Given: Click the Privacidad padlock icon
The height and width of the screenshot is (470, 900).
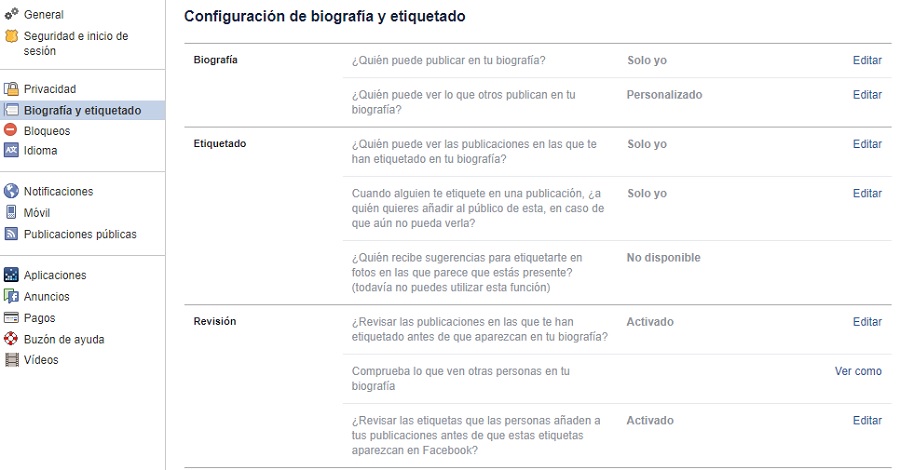Looking at the screenshot, I should coord(11,89).
